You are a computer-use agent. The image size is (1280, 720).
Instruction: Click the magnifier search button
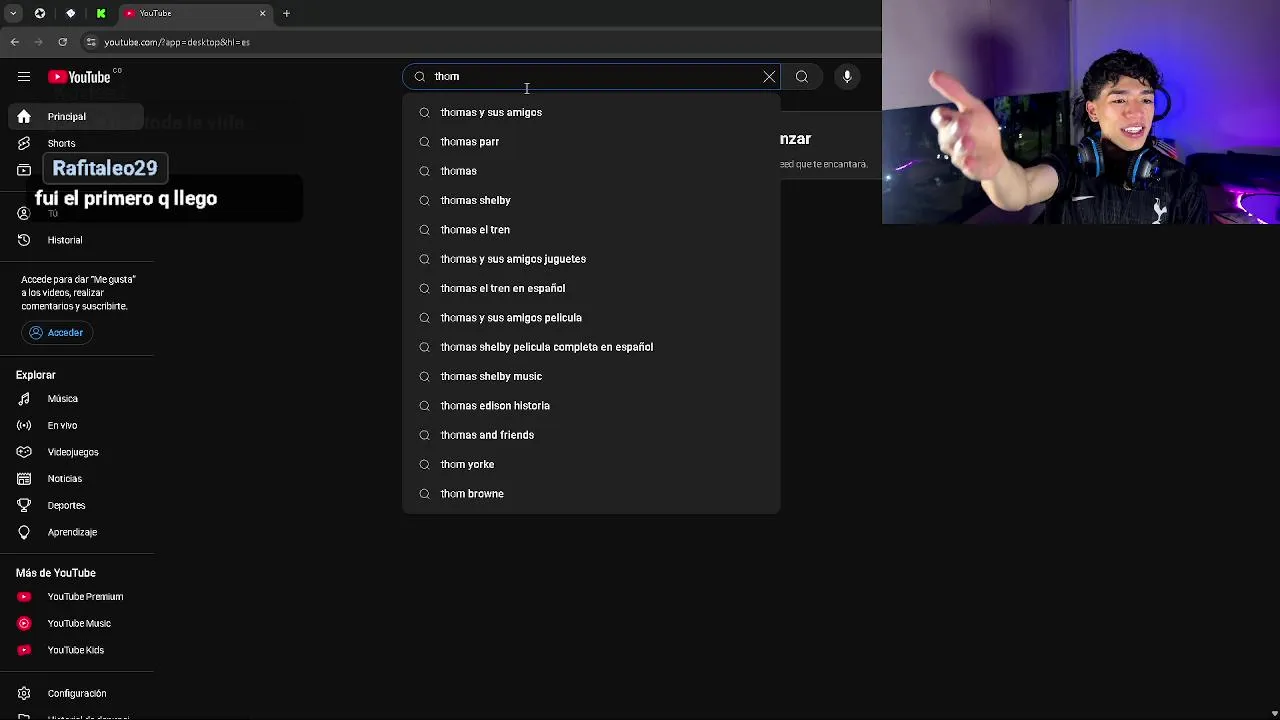[802, 77]
